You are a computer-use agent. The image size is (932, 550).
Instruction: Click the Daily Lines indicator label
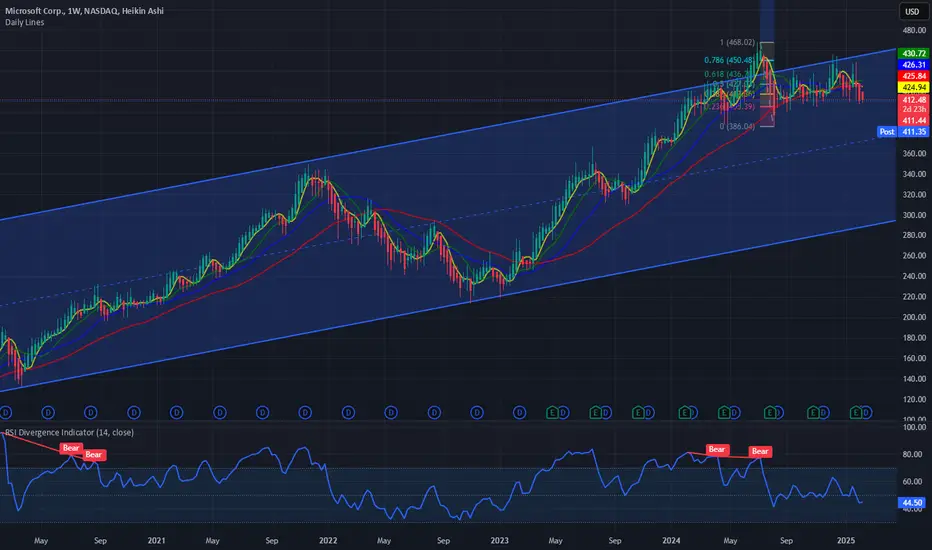point(24,23)
